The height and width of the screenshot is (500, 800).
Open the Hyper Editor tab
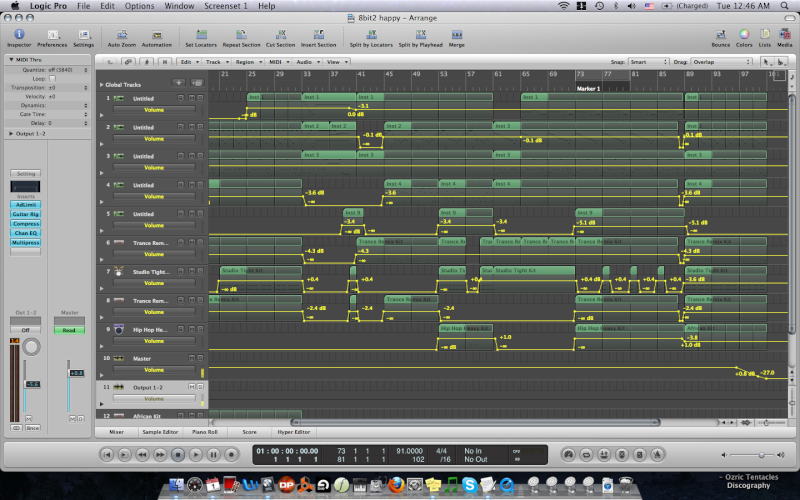pos(294,432)
